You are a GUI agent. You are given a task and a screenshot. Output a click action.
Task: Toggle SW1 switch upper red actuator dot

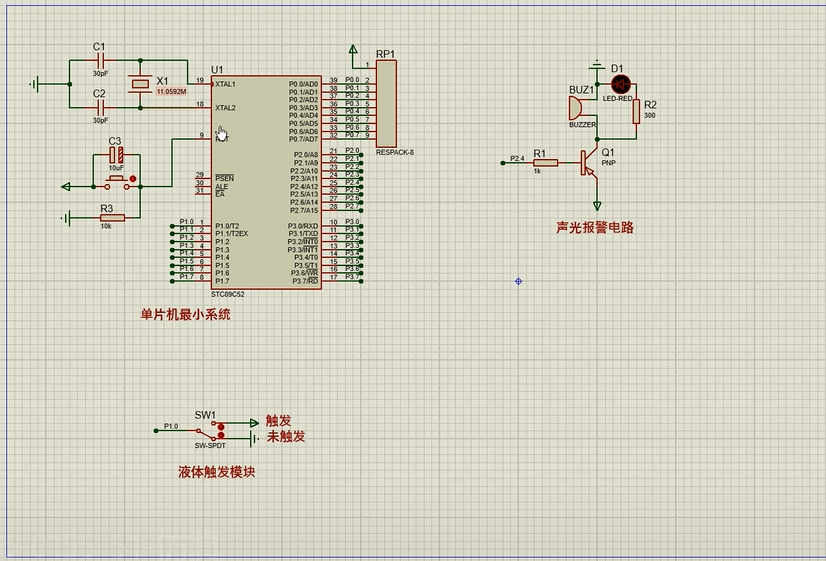pyautogui.click(x=221, y=425)
